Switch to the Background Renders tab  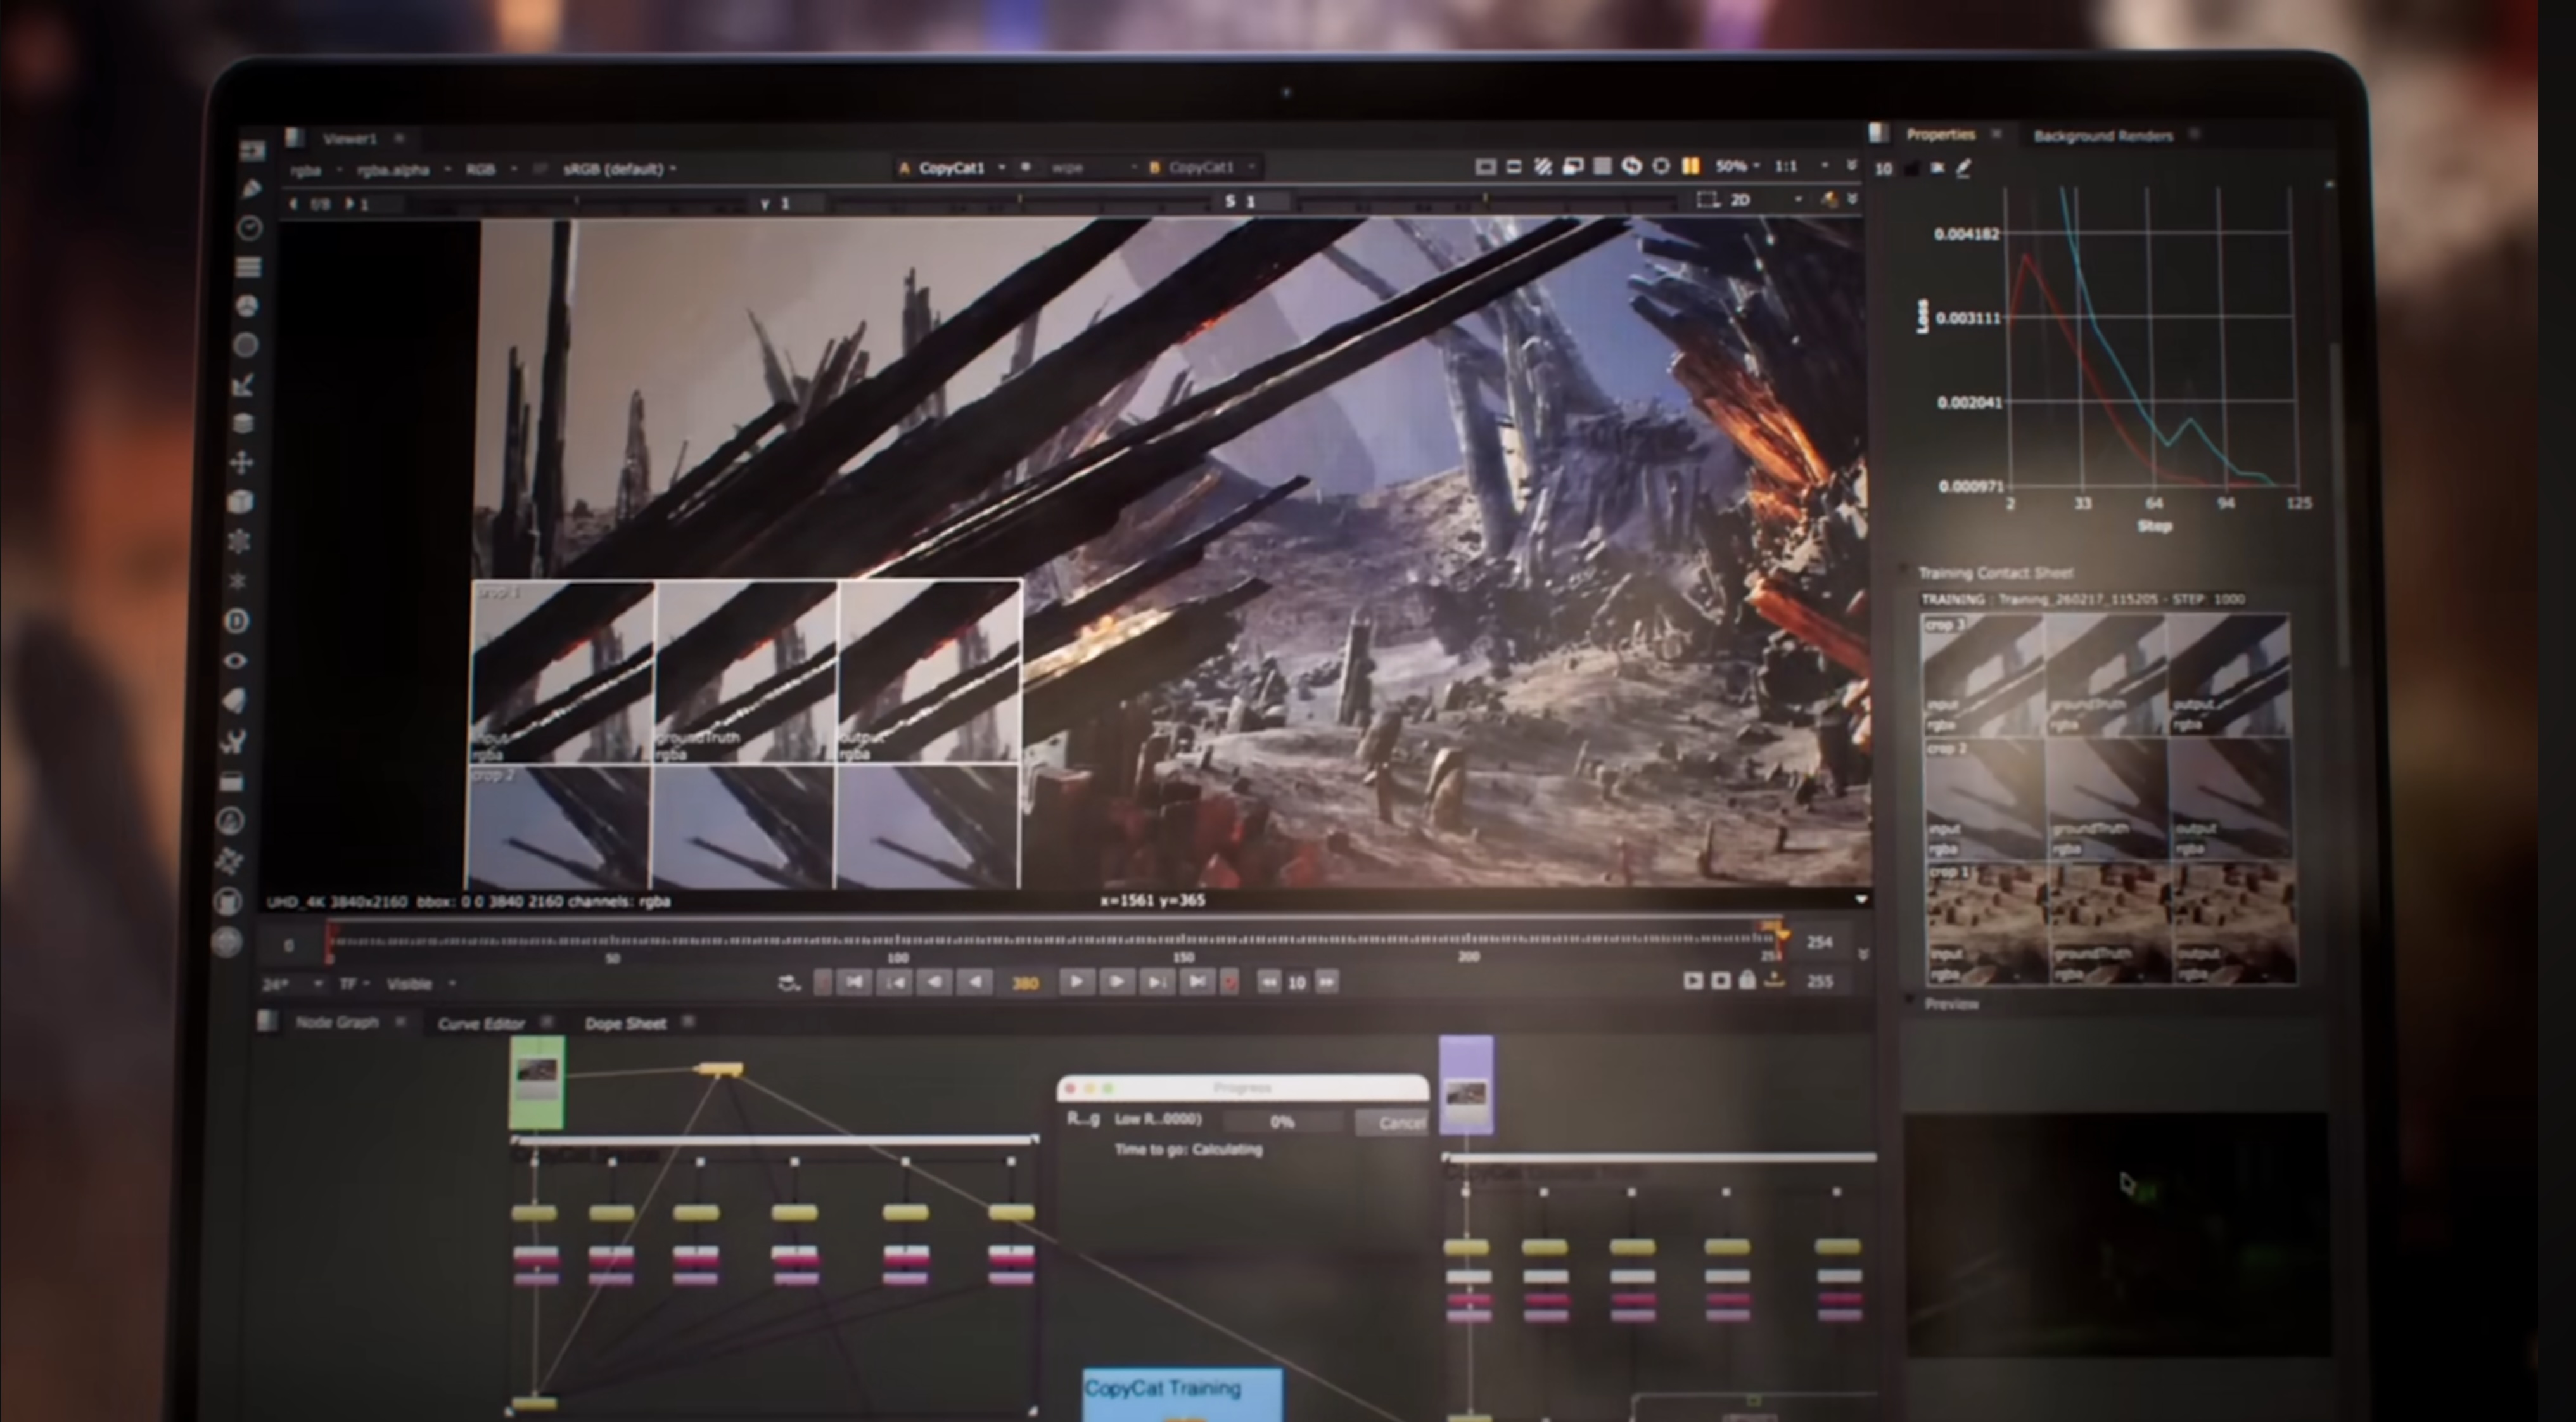2103,136
